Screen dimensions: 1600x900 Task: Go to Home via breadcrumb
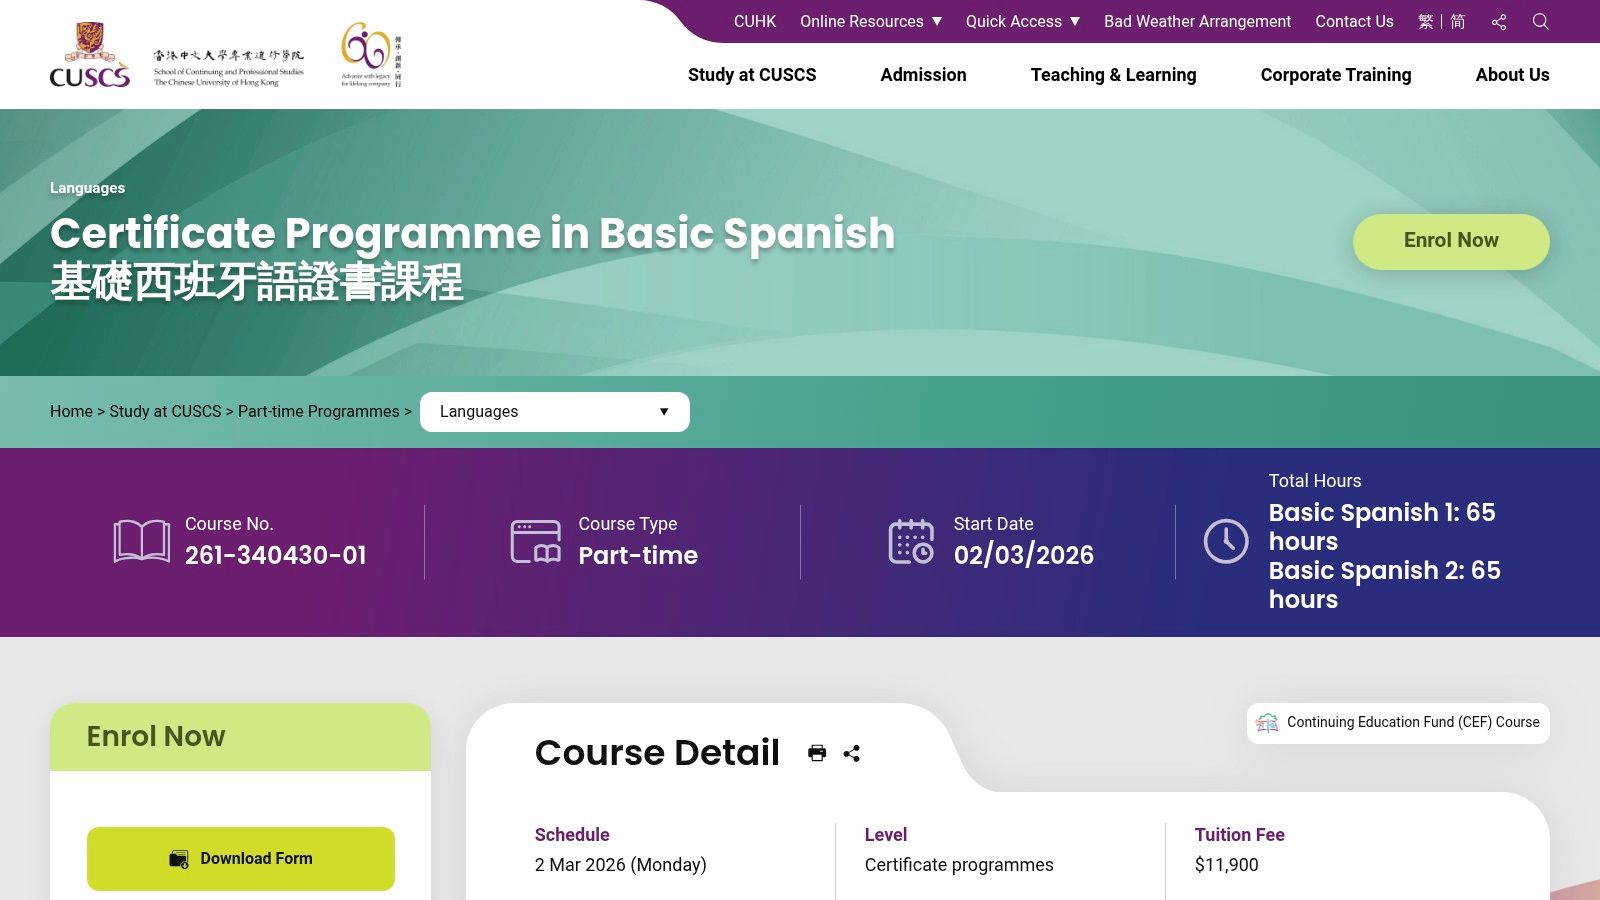pyautogui.click(x=71, y=412)
